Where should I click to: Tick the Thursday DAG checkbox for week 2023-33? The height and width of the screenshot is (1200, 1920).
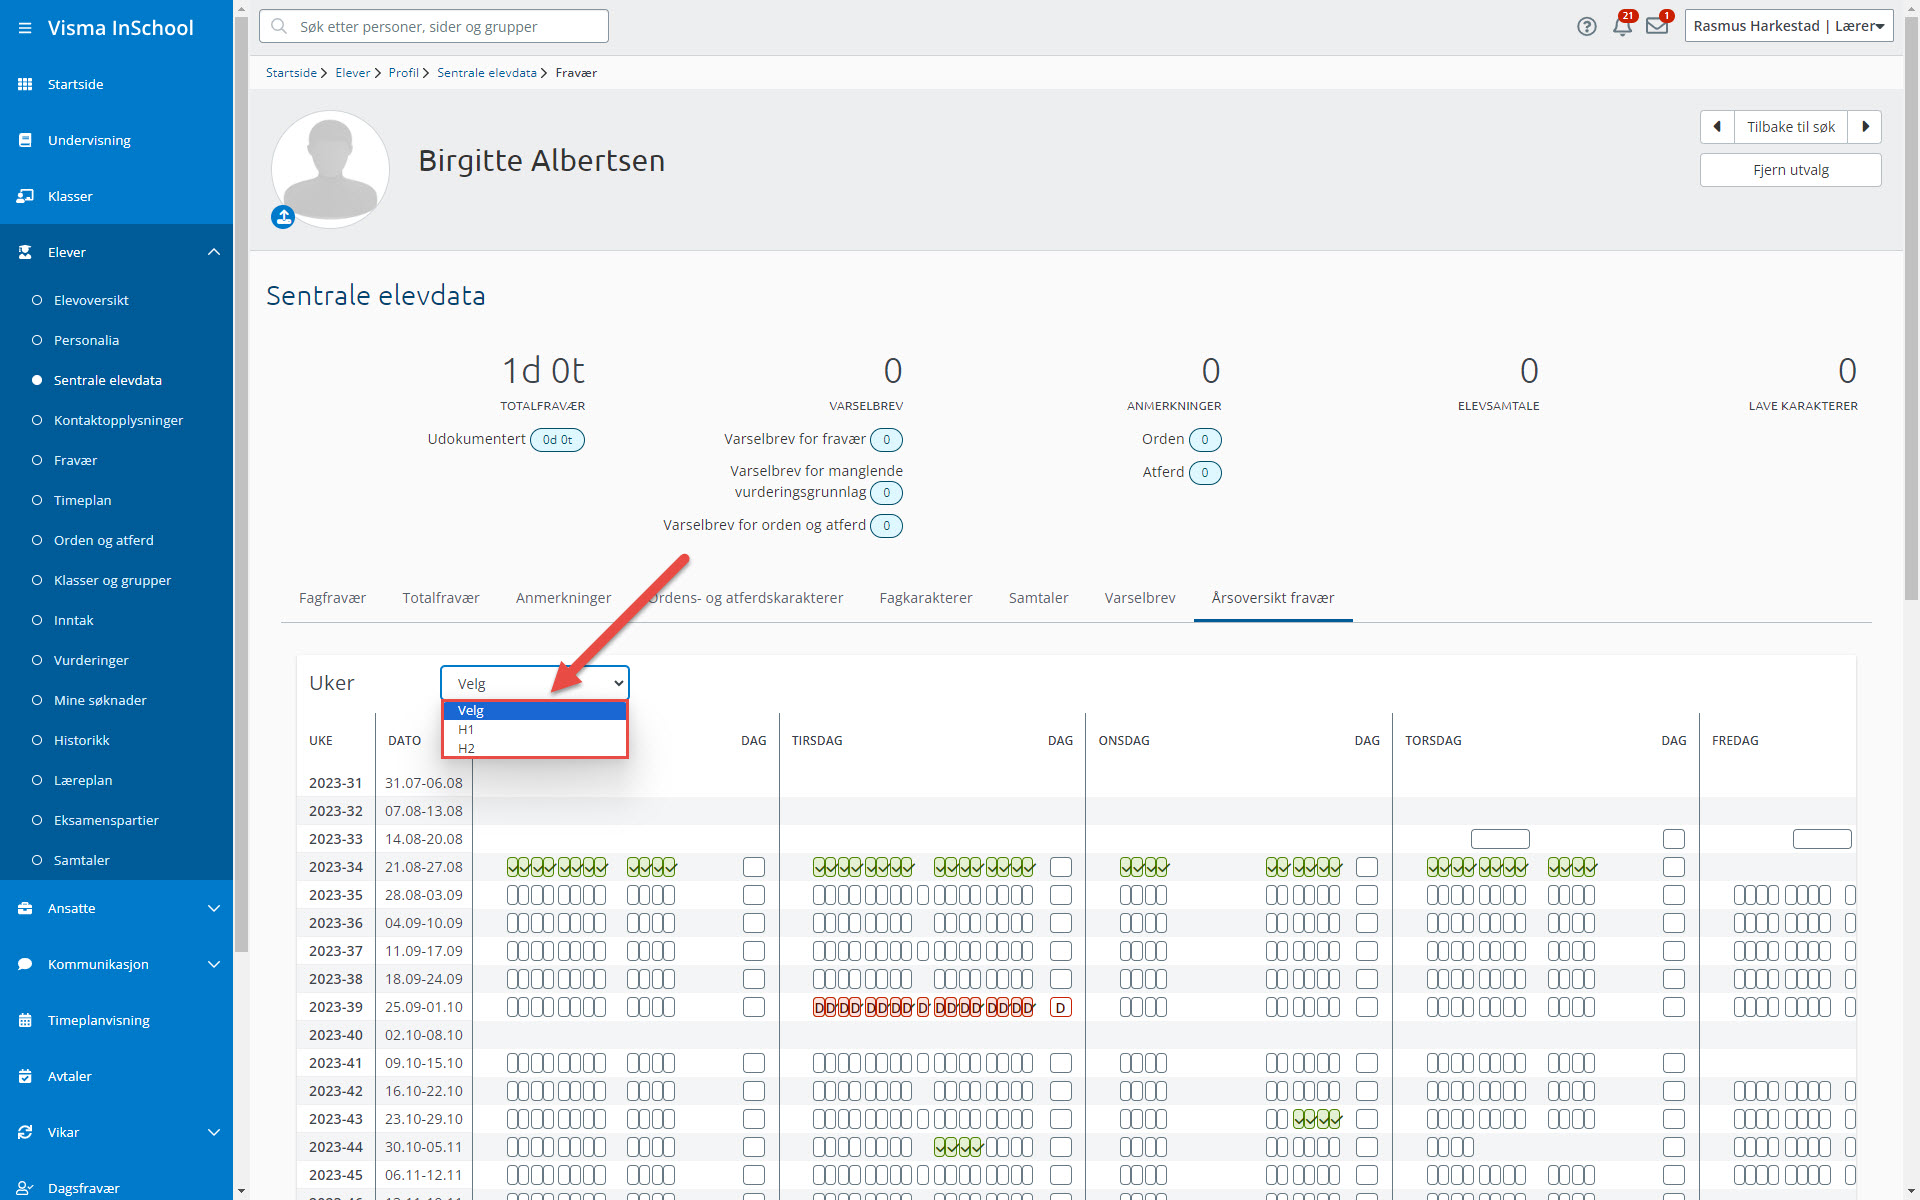pyautogui.click(x=1674, y=839)
